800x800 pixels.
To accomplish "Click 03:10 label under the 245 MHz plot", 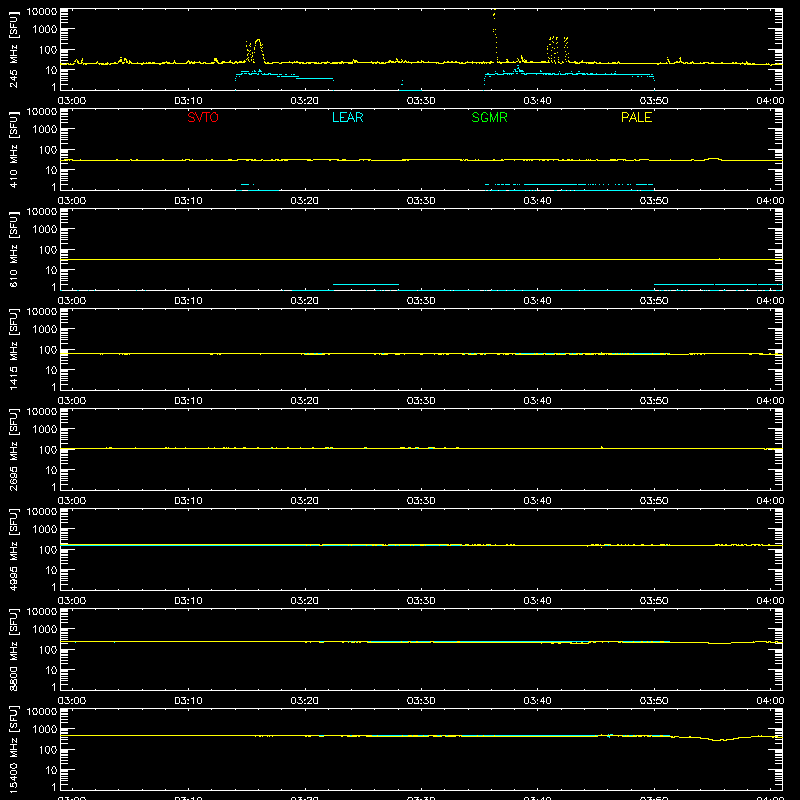I will point(188,101).
